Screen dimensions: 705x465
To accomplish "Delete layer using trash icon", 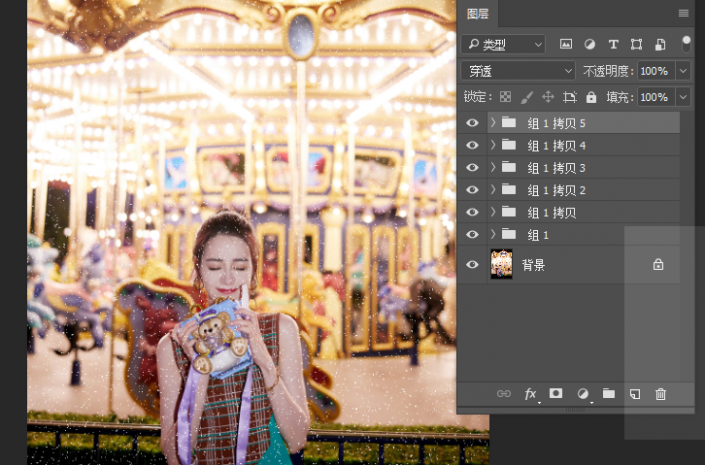I will [x=660, y=394].
